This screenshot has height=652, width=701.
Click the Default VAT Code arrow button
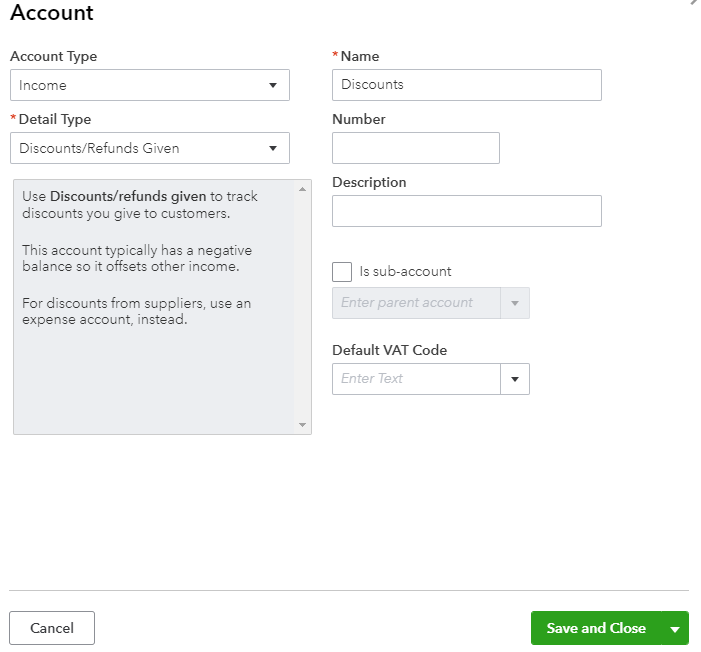click(x=515, y=379)
